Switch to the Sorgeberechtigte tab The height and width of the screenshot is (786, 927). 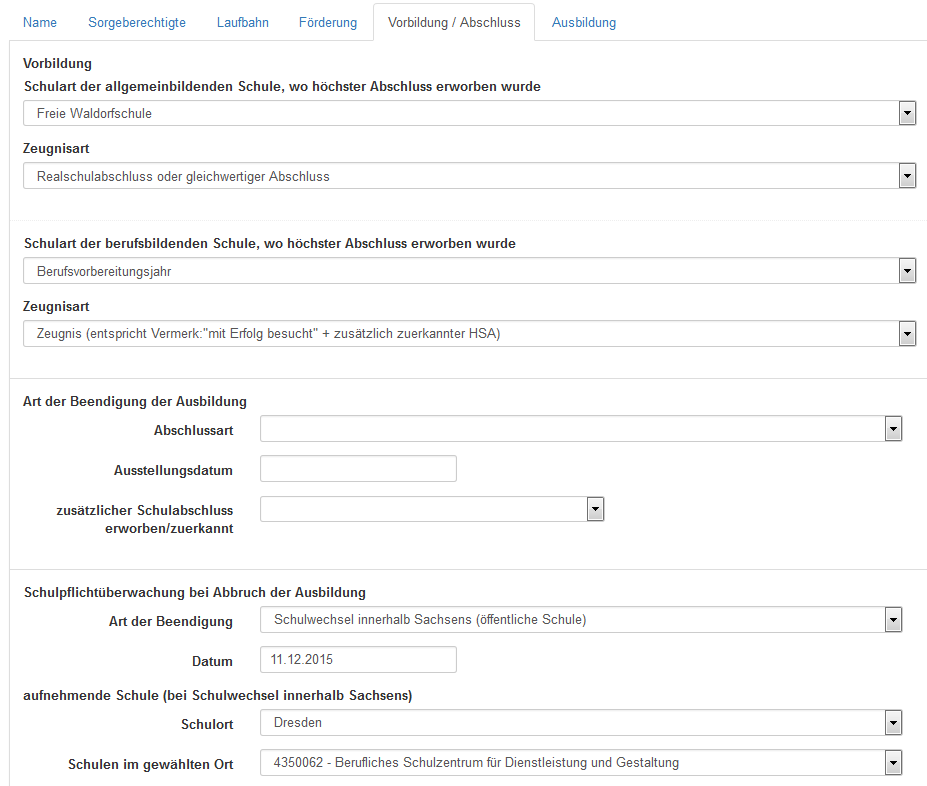click(x=137, y=22)
